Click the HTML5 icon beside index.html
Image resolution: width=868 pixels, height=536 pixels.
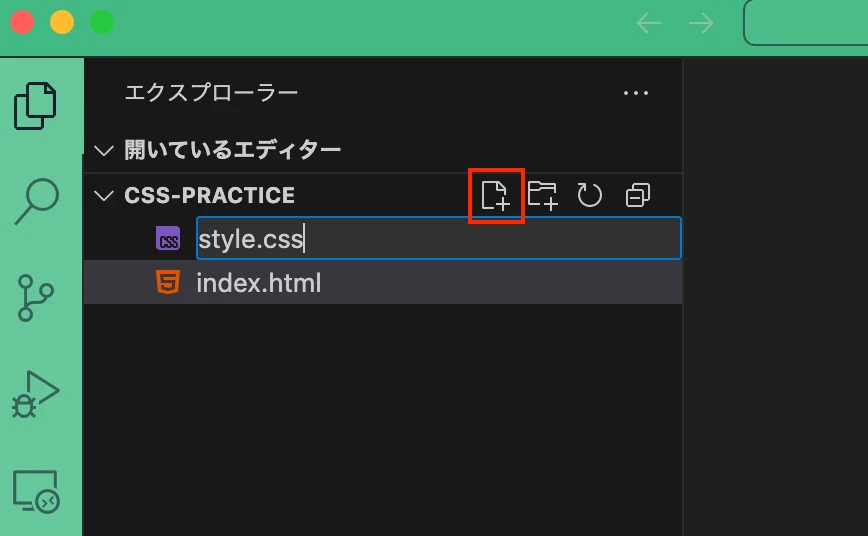coord(168,283)
